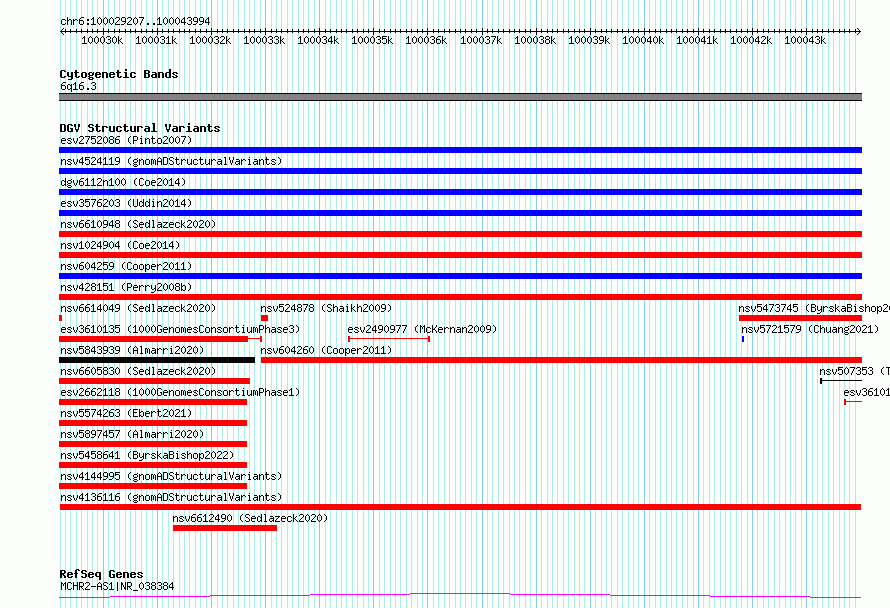Click nsv5897457 (Almarri2020) label
The width and height of the screenshot is (890, 608).
click(132, 434)
